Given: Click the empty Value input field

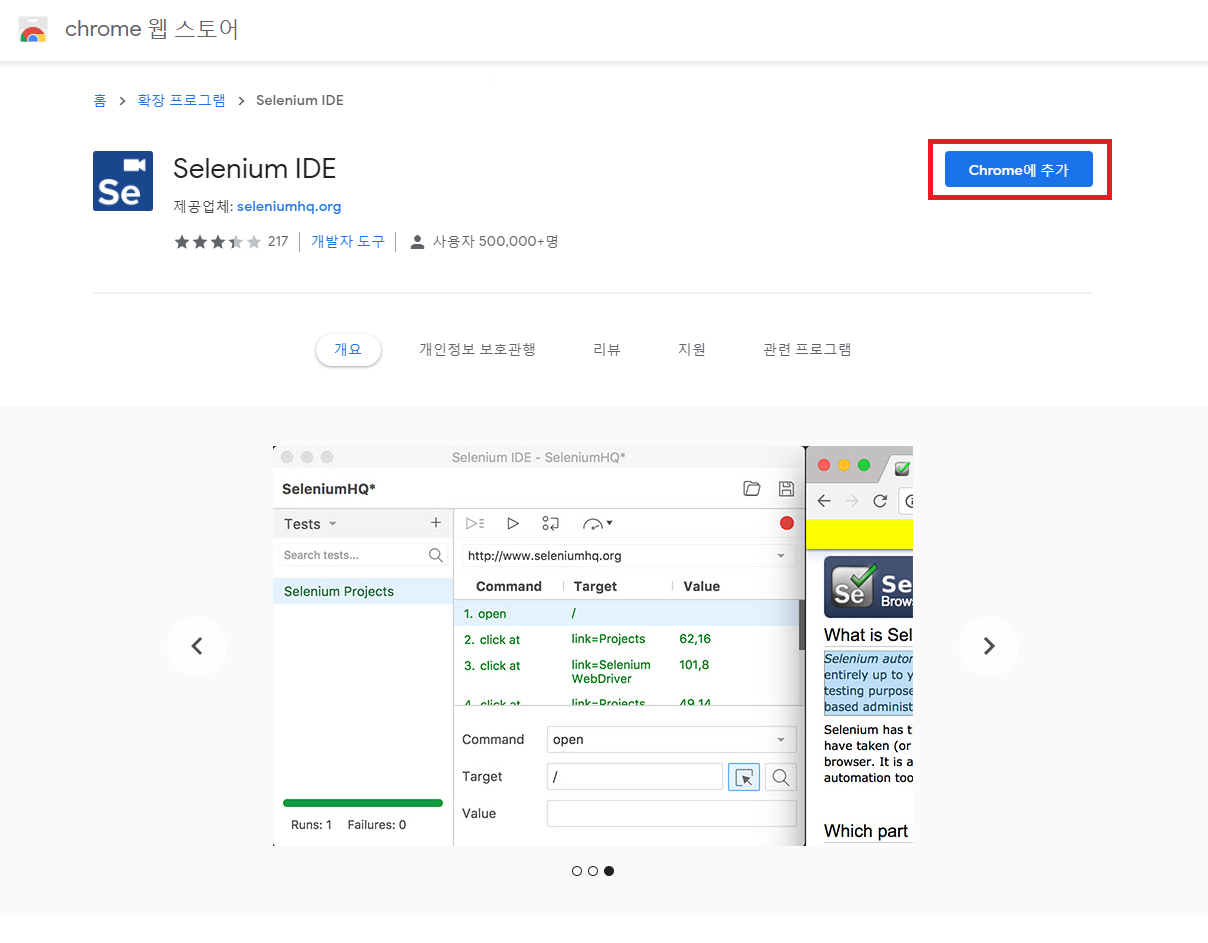Looking at the screenshot, I should tap(672, 813).
